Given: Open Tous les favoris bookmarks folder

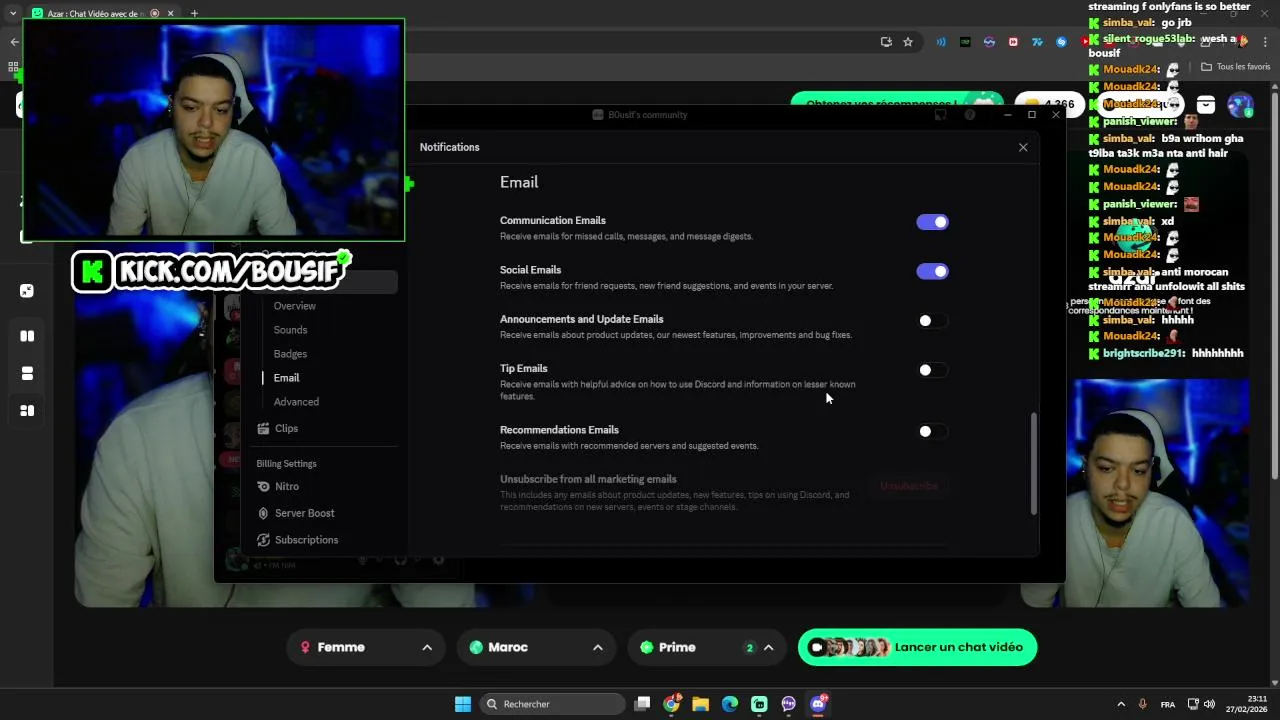Looking at the screenshot, I should pyautogui.click(x=1235, y=67).
